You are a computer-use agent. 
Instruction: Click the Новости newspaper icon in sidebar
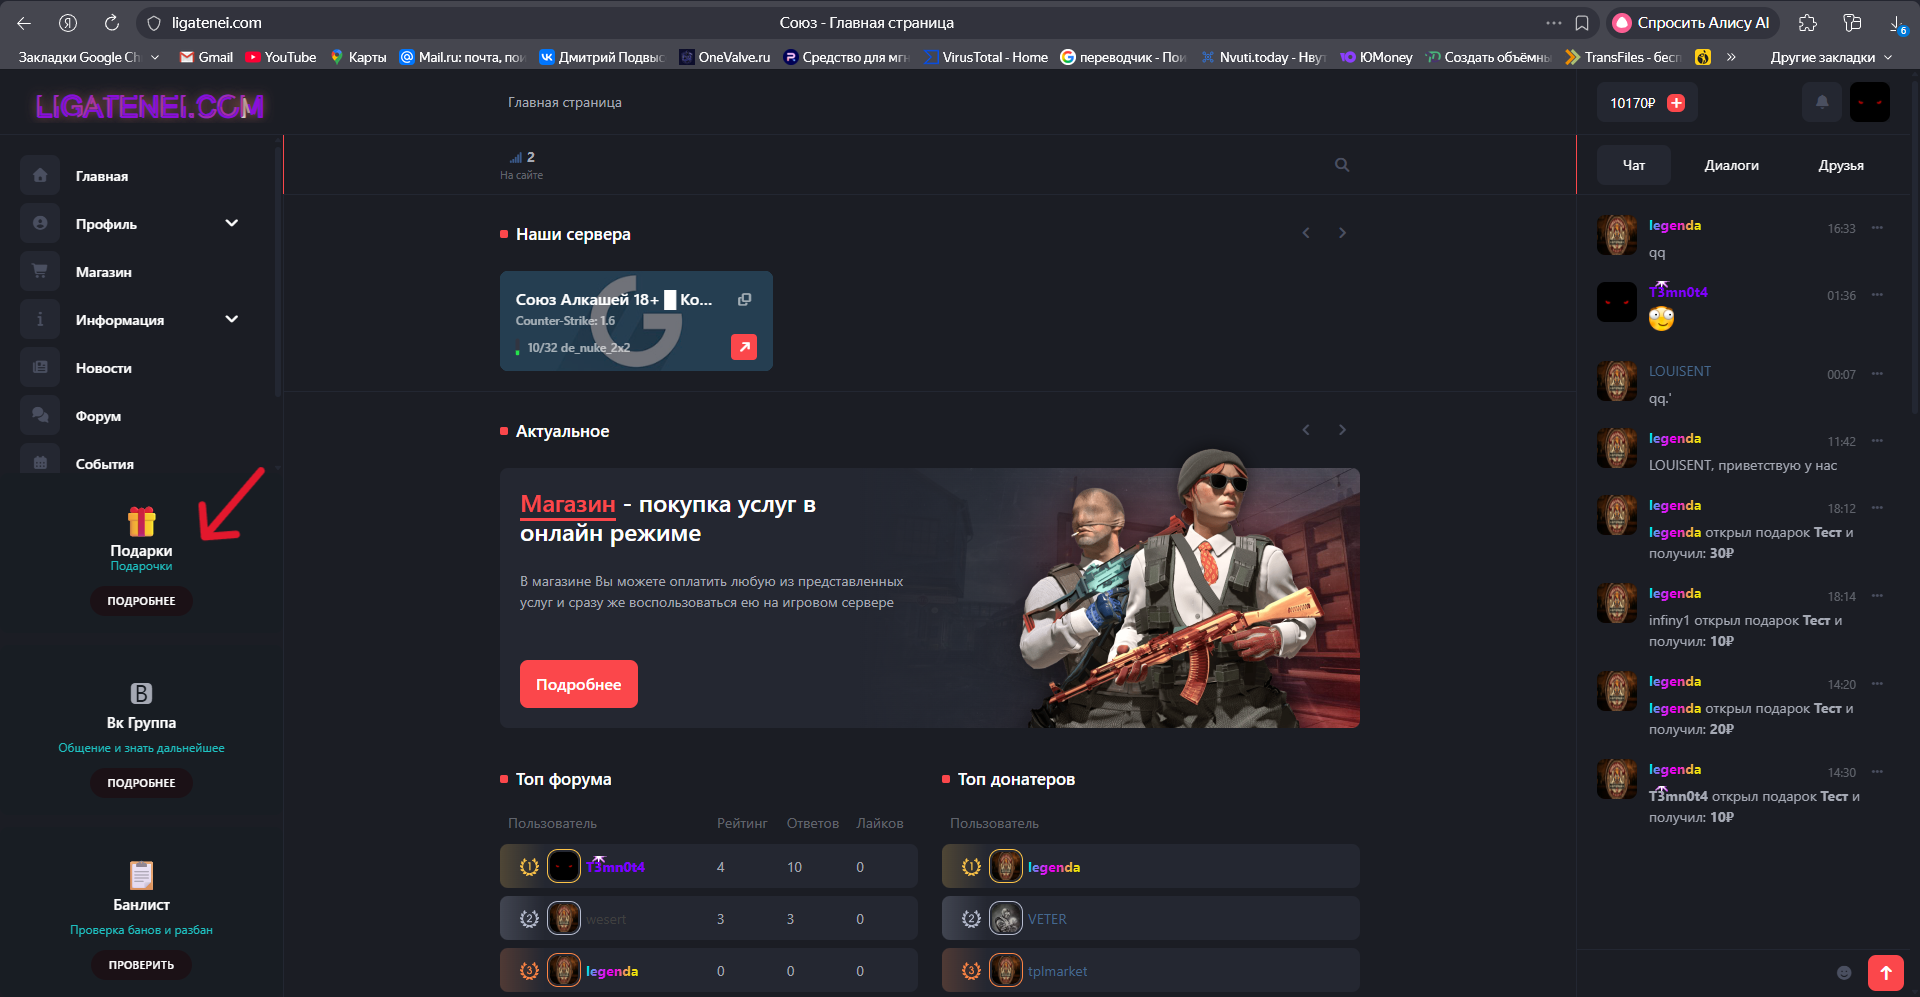pyautogui.click(x=40, y=368)
